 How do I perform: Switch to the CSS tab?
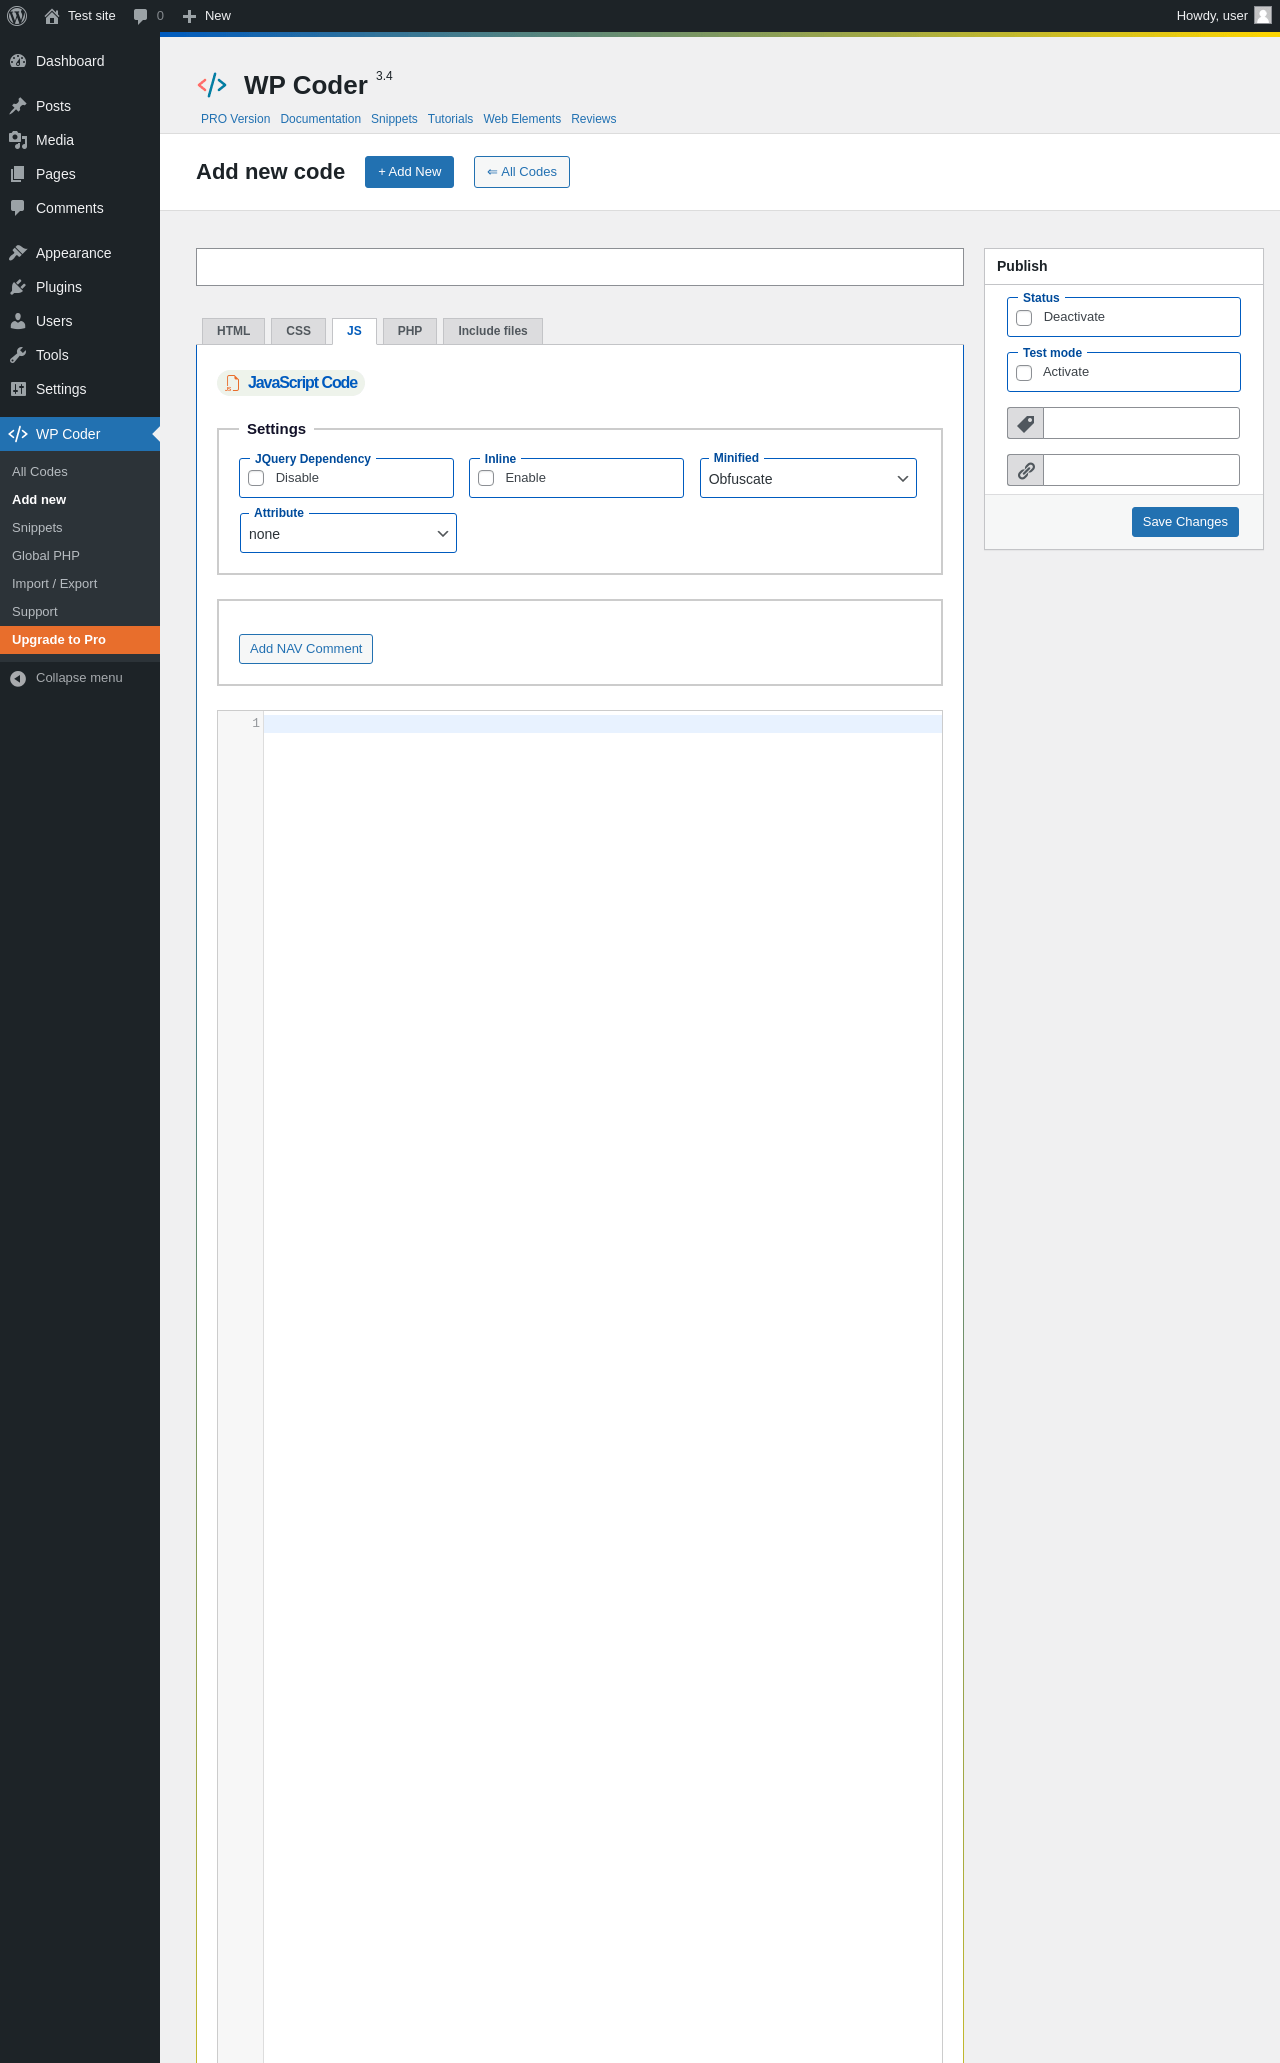(298, 331)
